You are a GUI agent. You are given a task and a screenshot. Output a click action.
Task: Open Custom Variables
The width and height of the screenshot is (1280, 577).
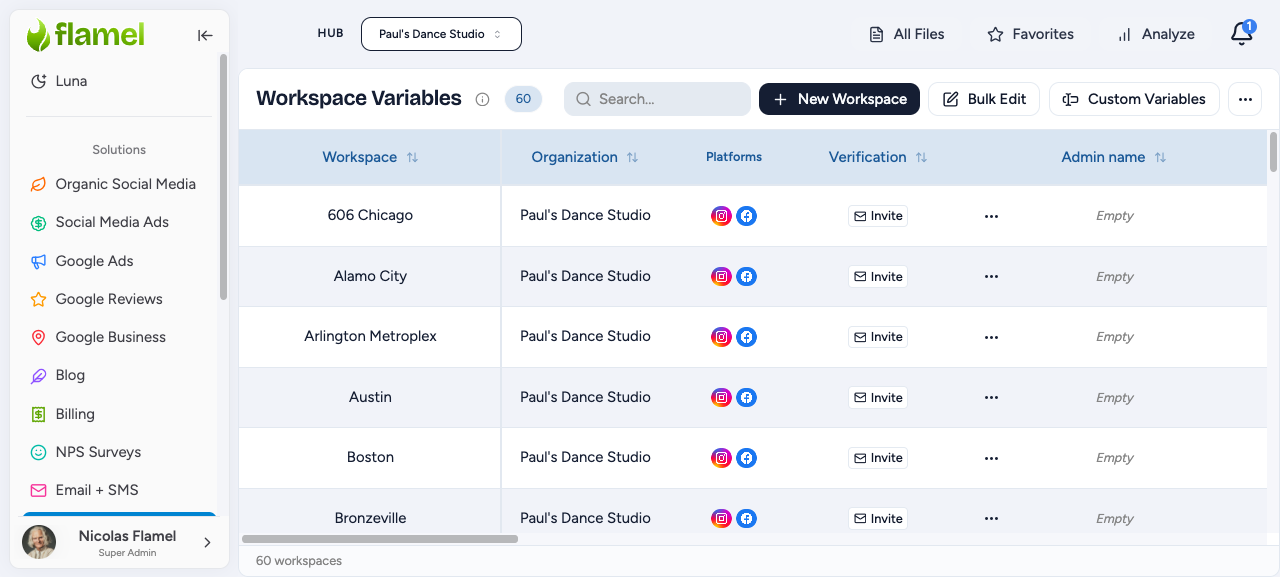click(1134, 99)
